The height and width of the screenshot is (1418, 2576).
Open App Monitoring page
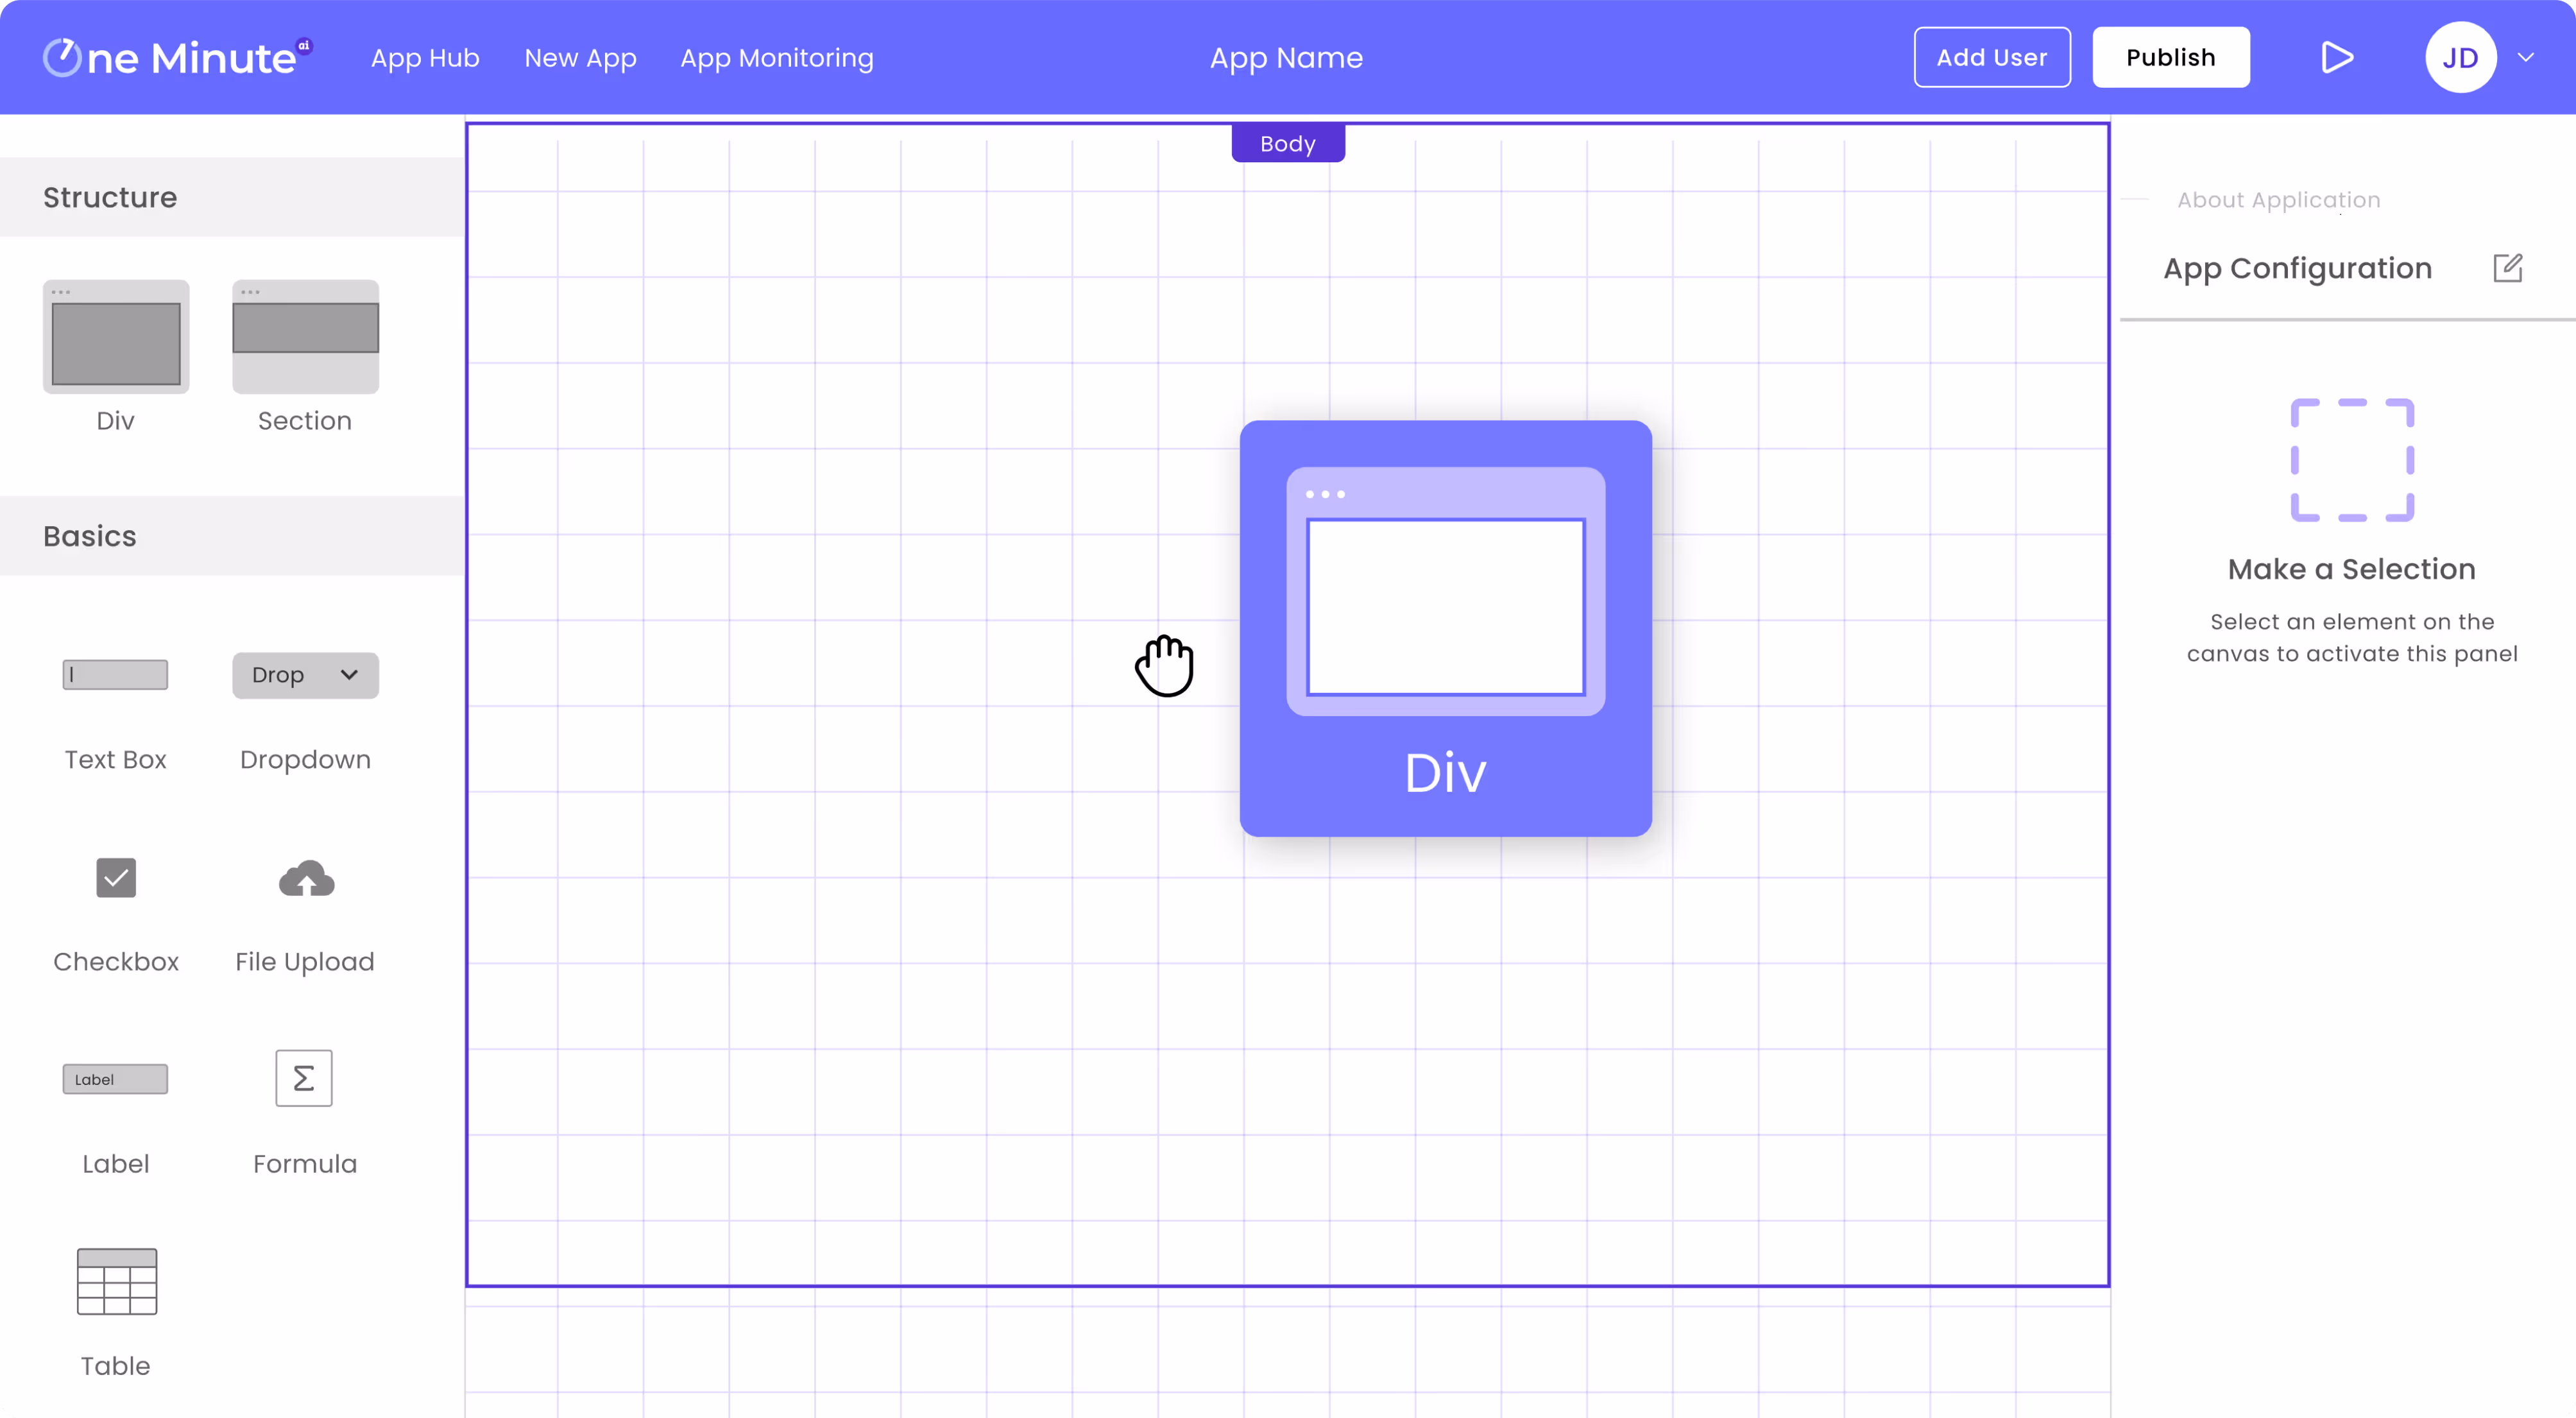[777, 57]
